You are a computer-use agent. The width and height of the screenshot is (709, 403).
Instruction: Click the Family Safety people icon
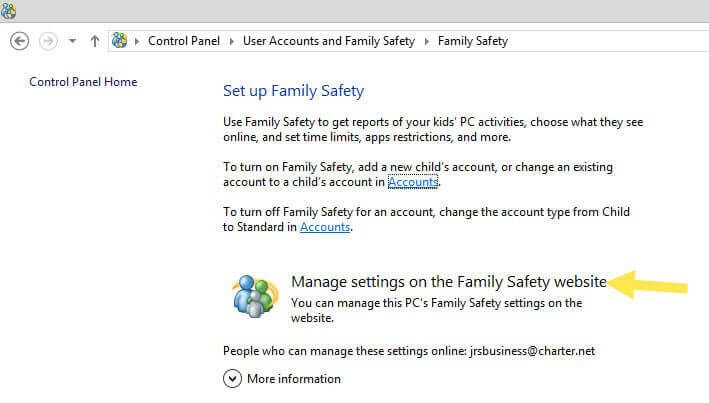(254, 295)
